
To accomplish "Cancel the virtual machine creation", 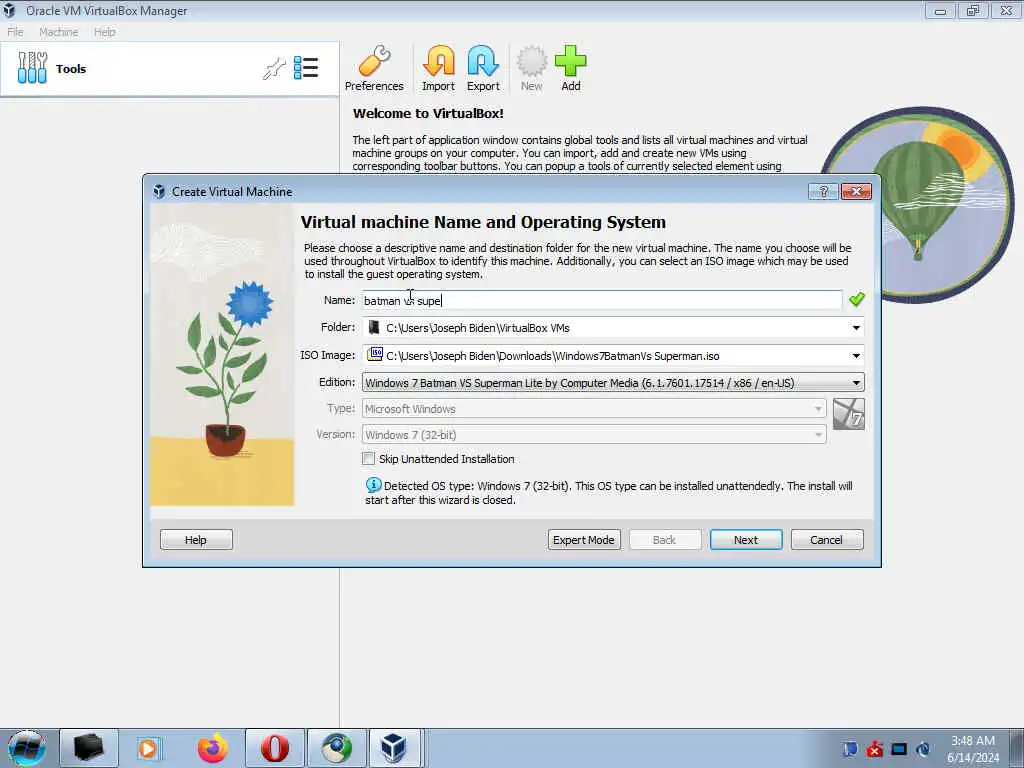I will (x=827, y=539).
